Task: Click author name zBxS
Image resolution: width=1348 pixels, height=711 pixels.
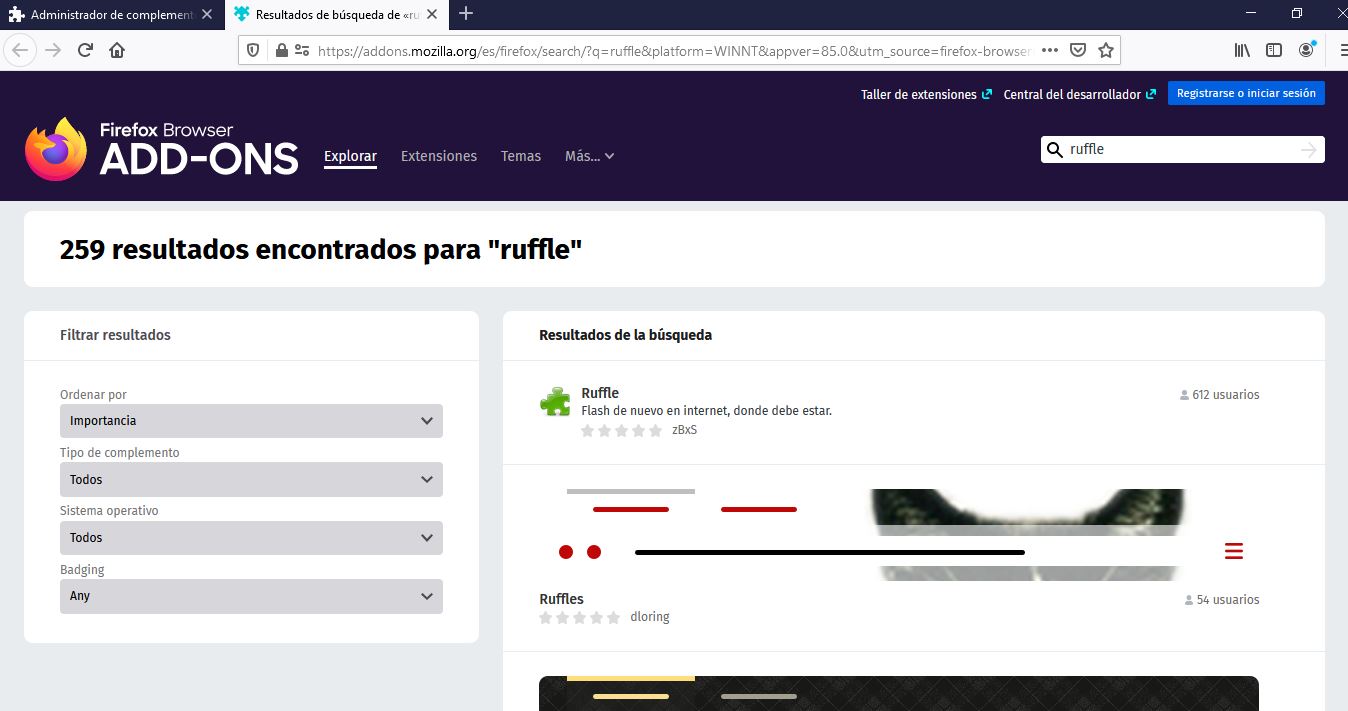Action: (685, 430)
